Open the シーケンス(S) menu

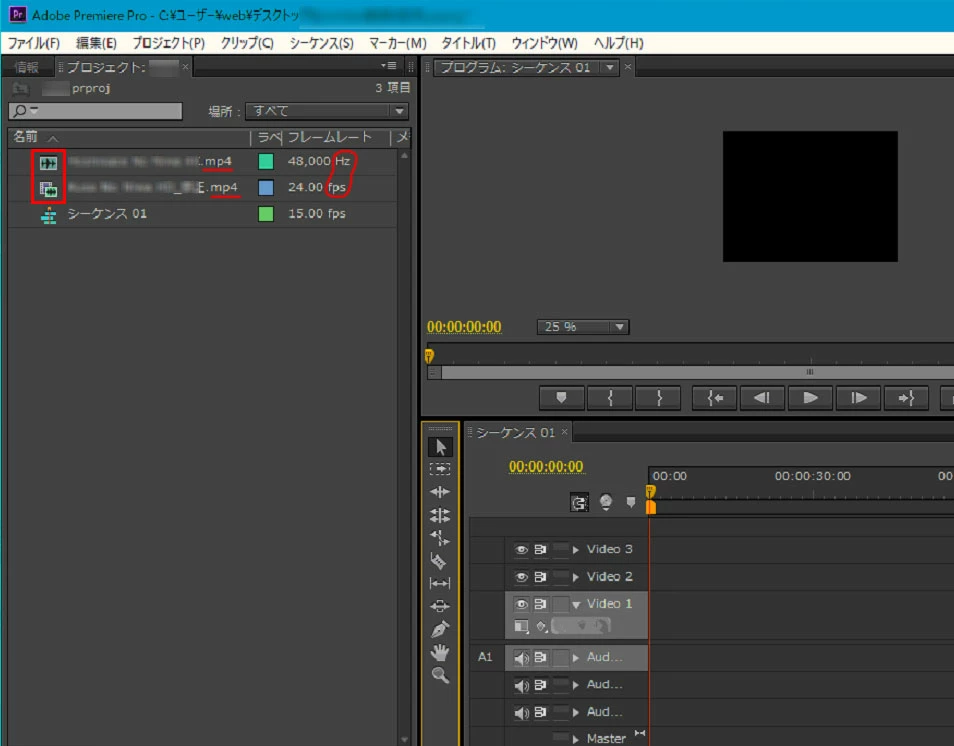321,43
